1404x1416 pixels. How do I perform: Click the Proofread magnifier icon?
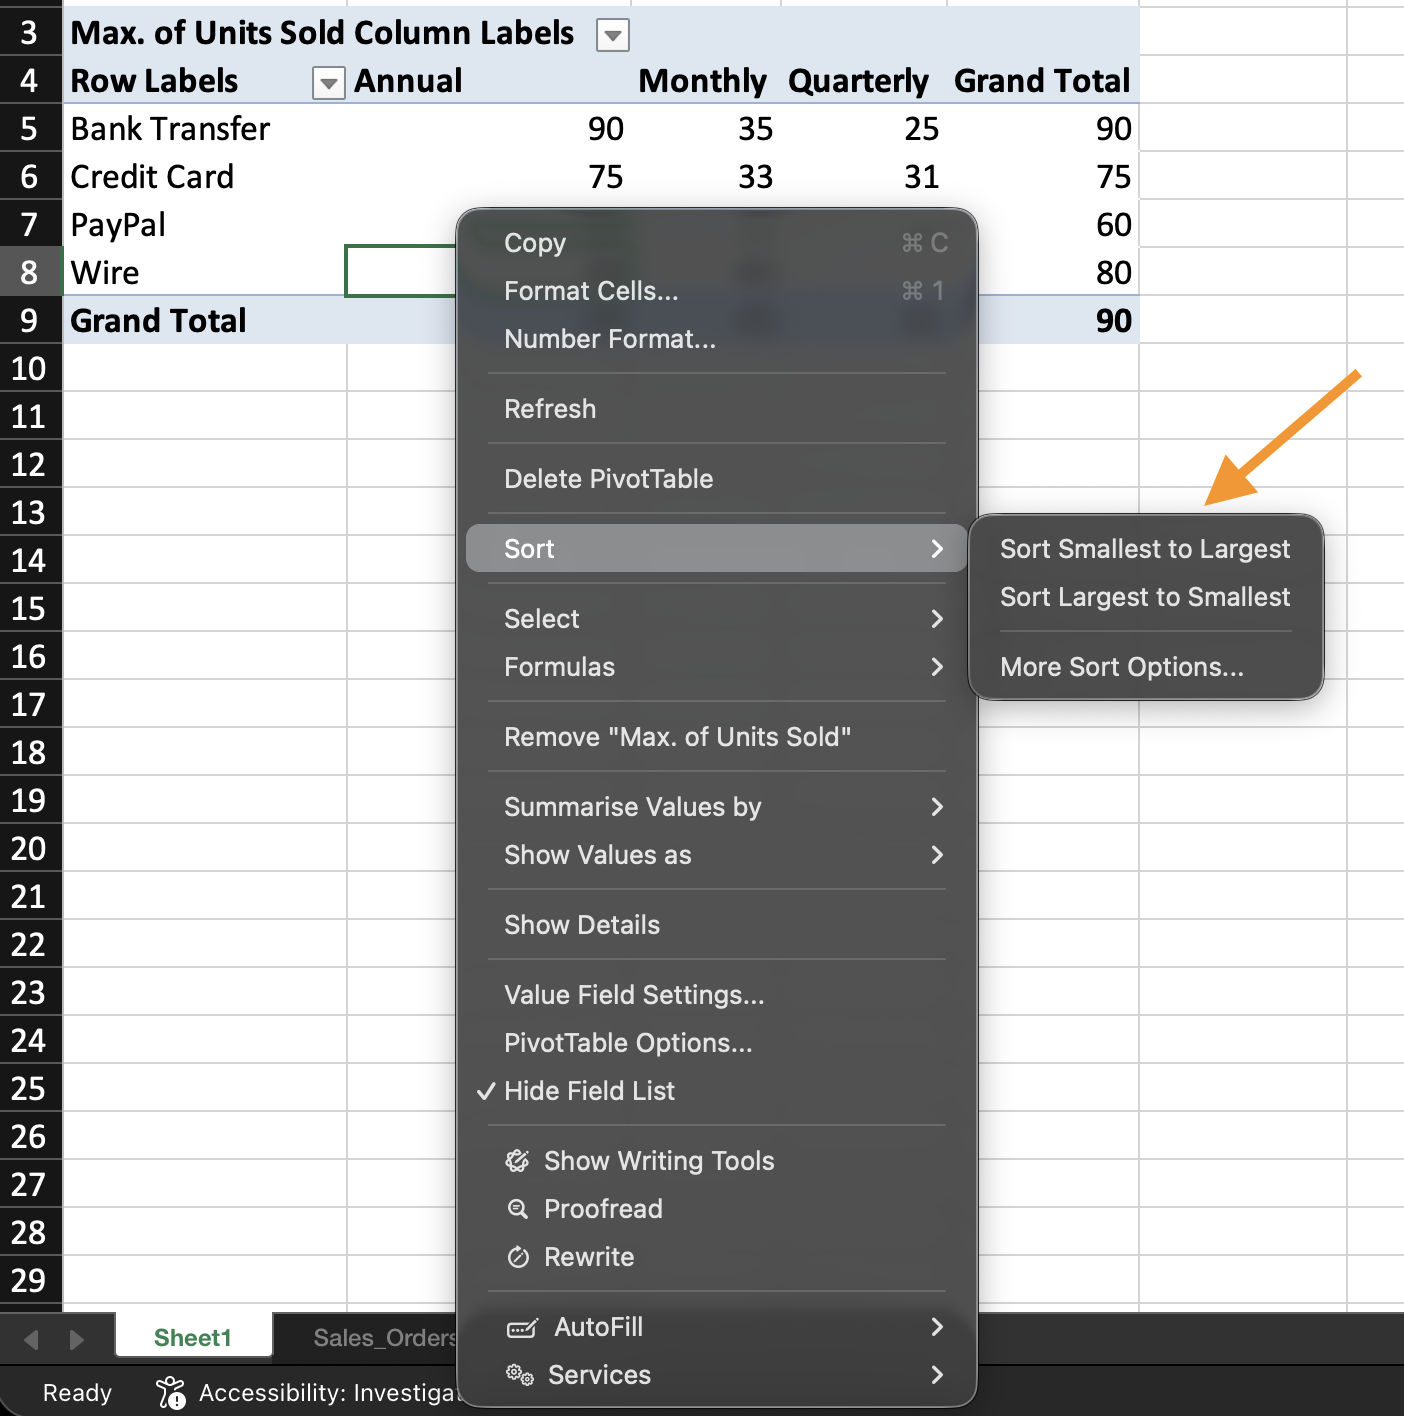pos(517,1209)
